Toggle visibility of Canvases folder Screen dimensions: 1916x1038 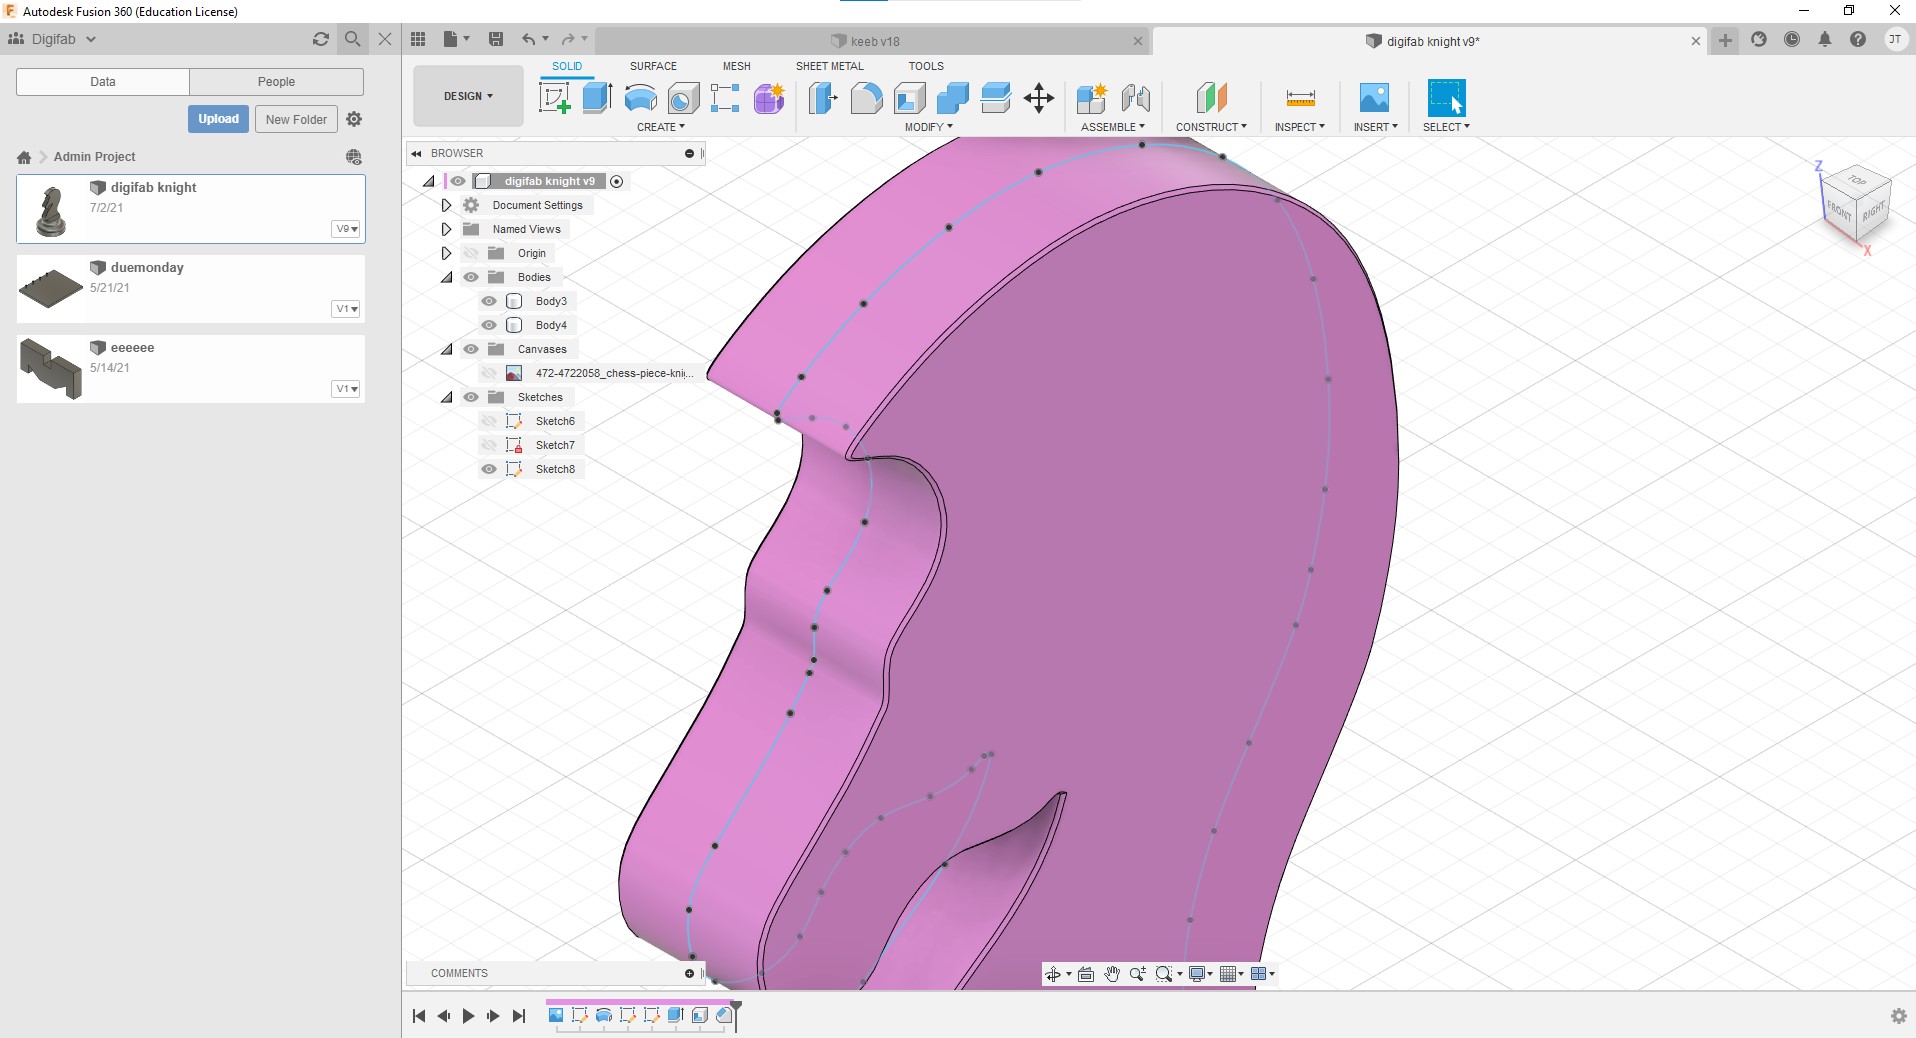point(471,349)
